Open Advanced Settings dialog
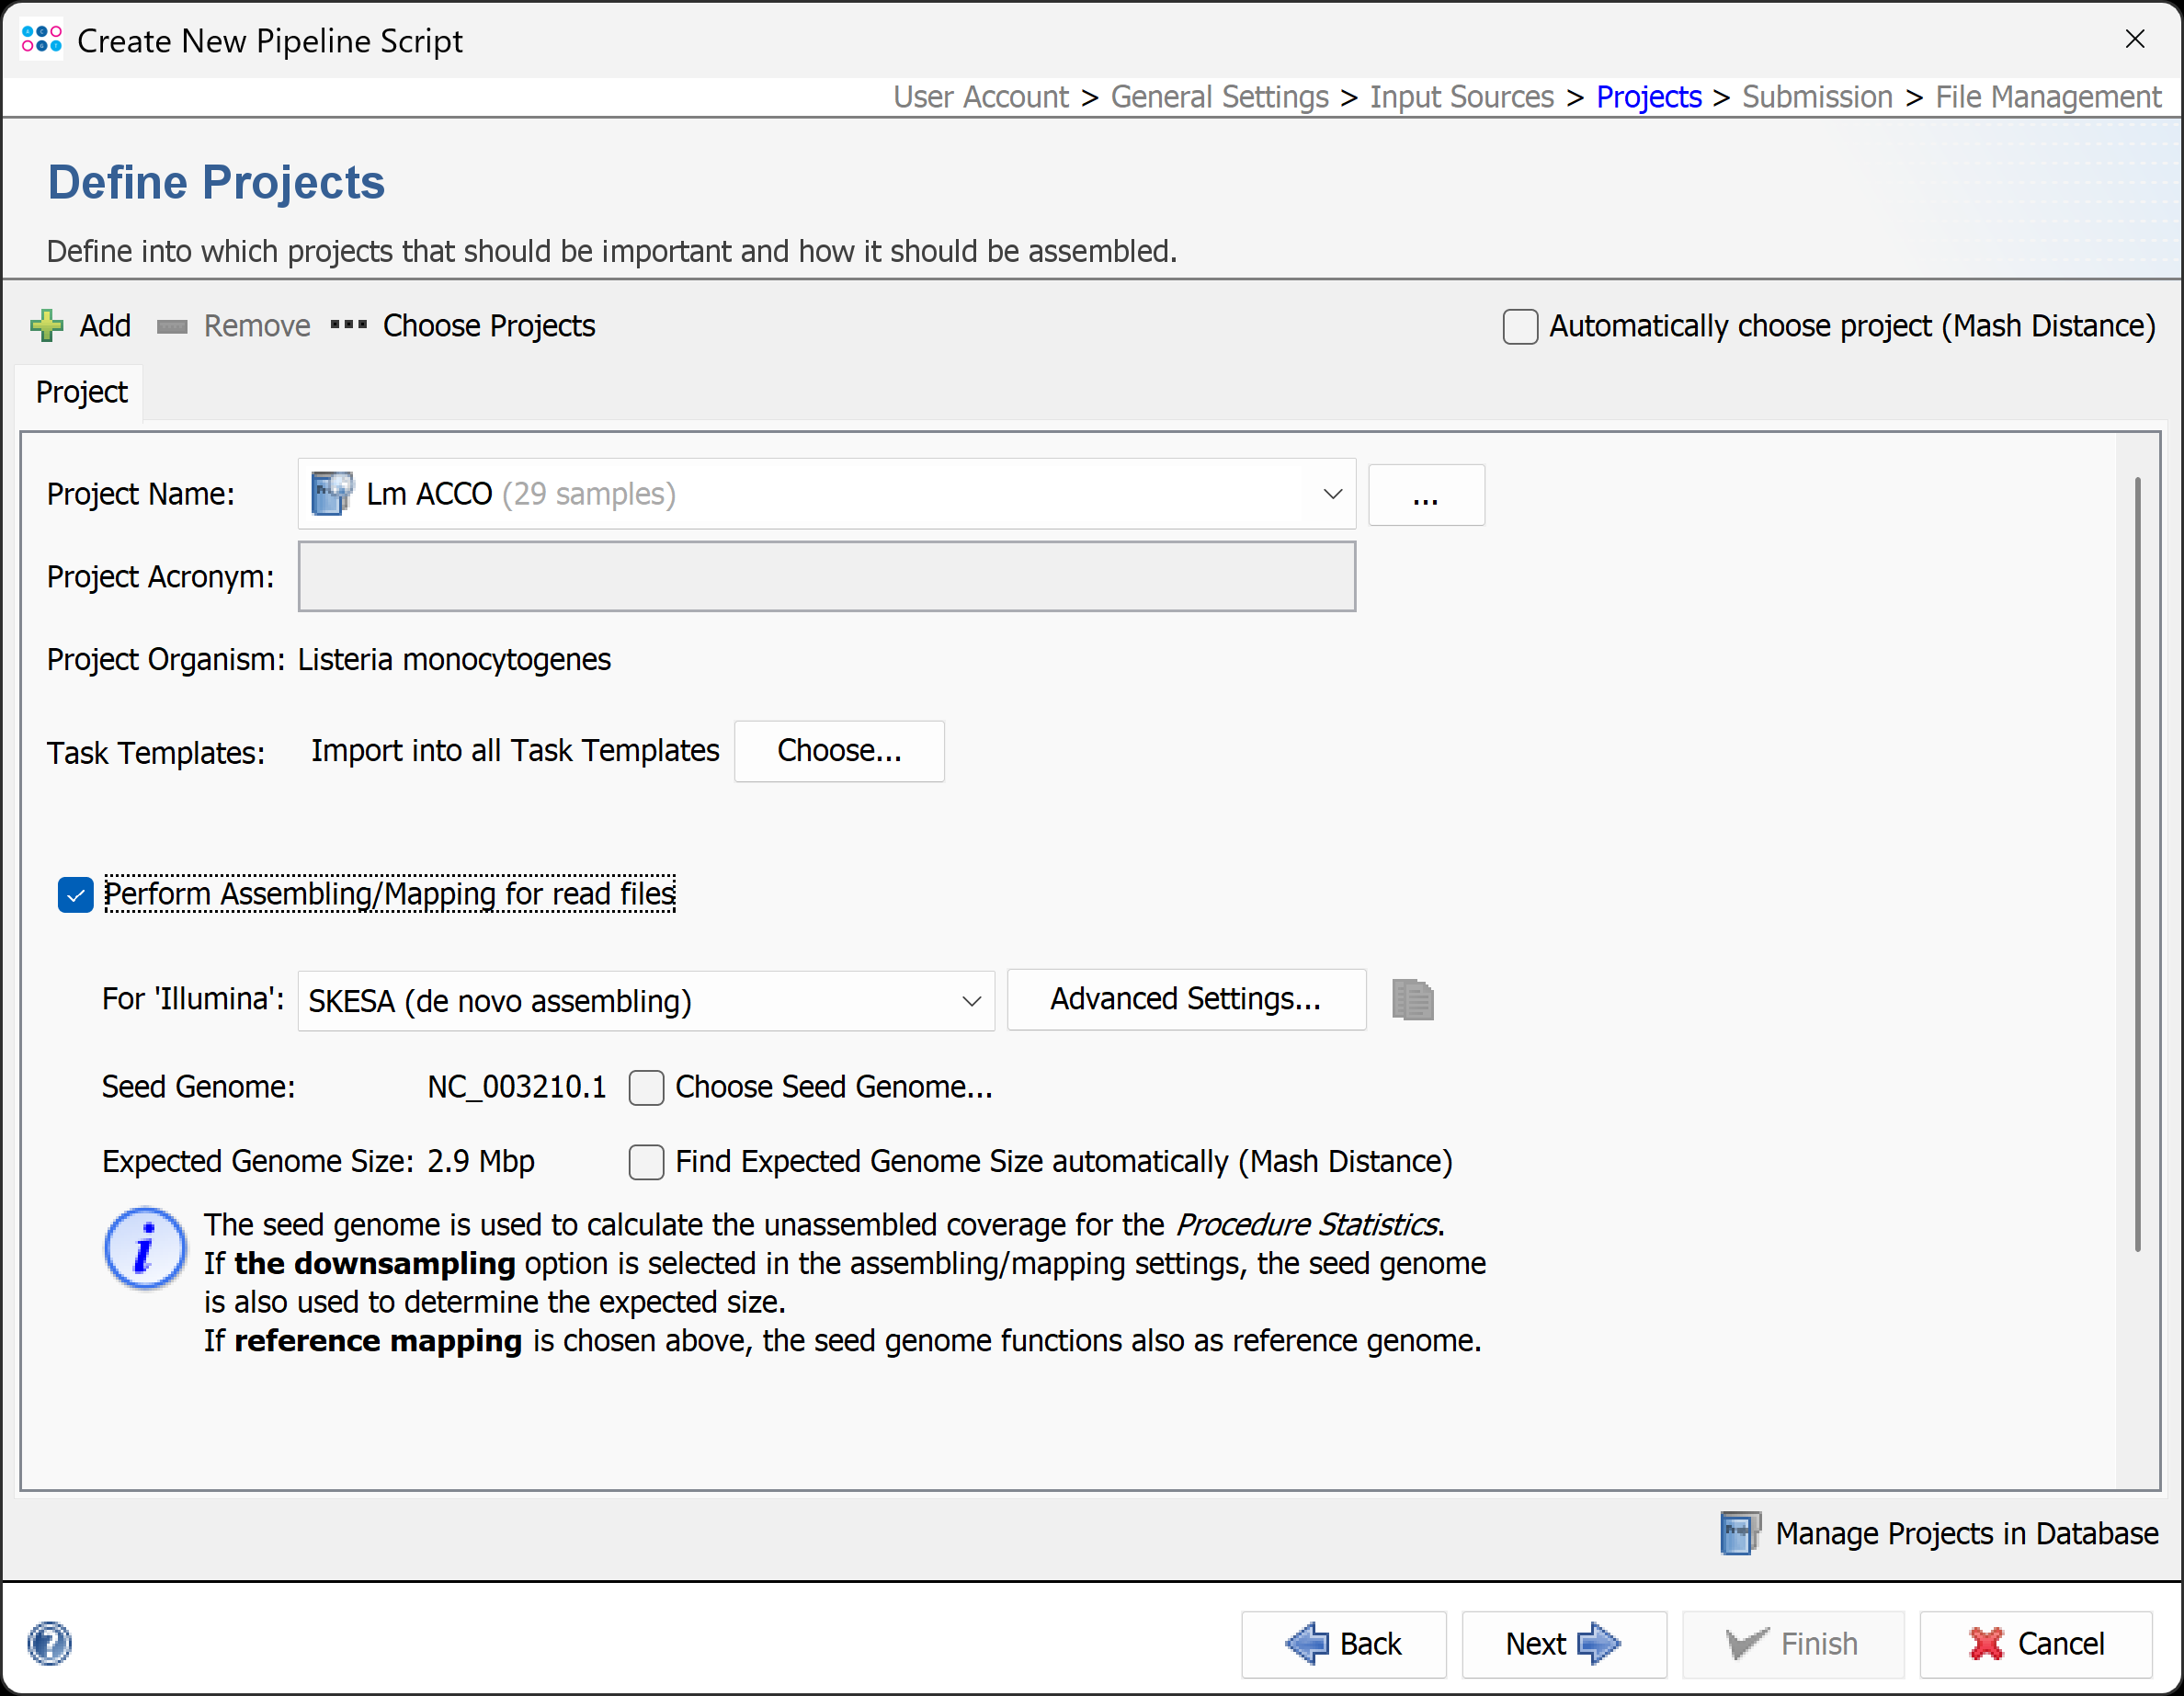The height and width of the screenshot is (1696, 2184). 1185,999
